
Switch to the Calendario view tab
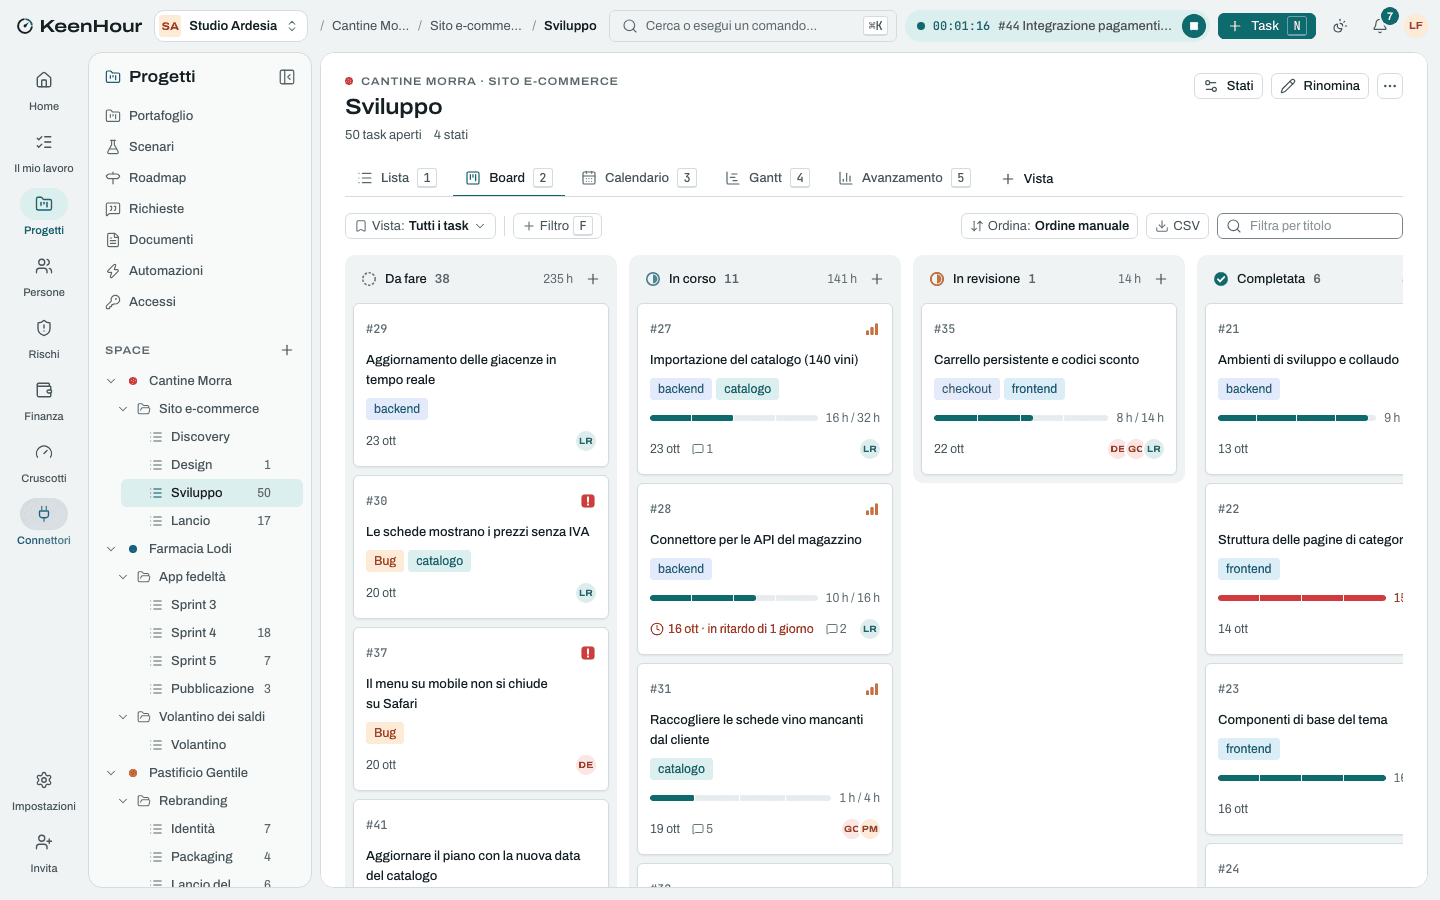(x=638, y=178)
